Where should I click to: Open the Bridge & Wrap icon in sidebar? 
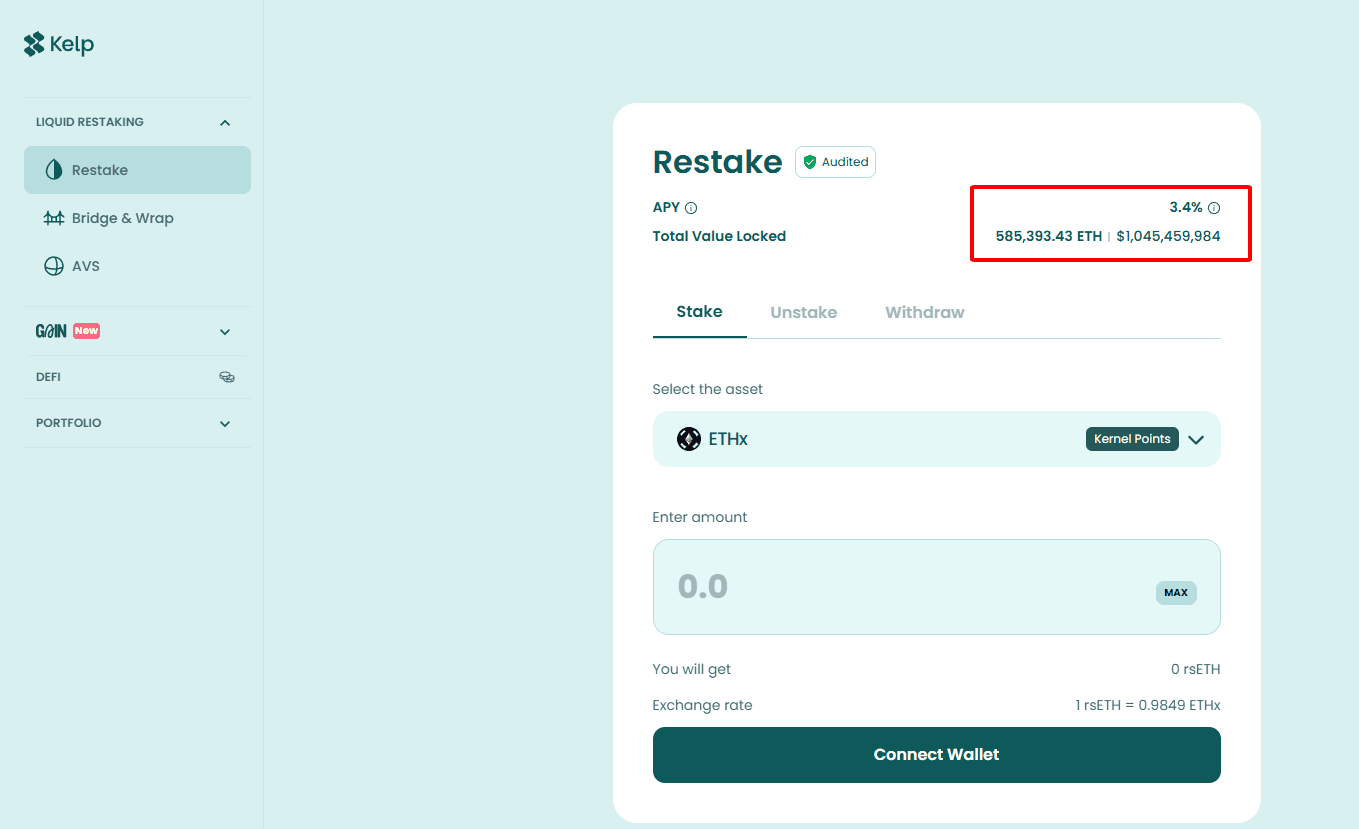click(x=54, y=218)
